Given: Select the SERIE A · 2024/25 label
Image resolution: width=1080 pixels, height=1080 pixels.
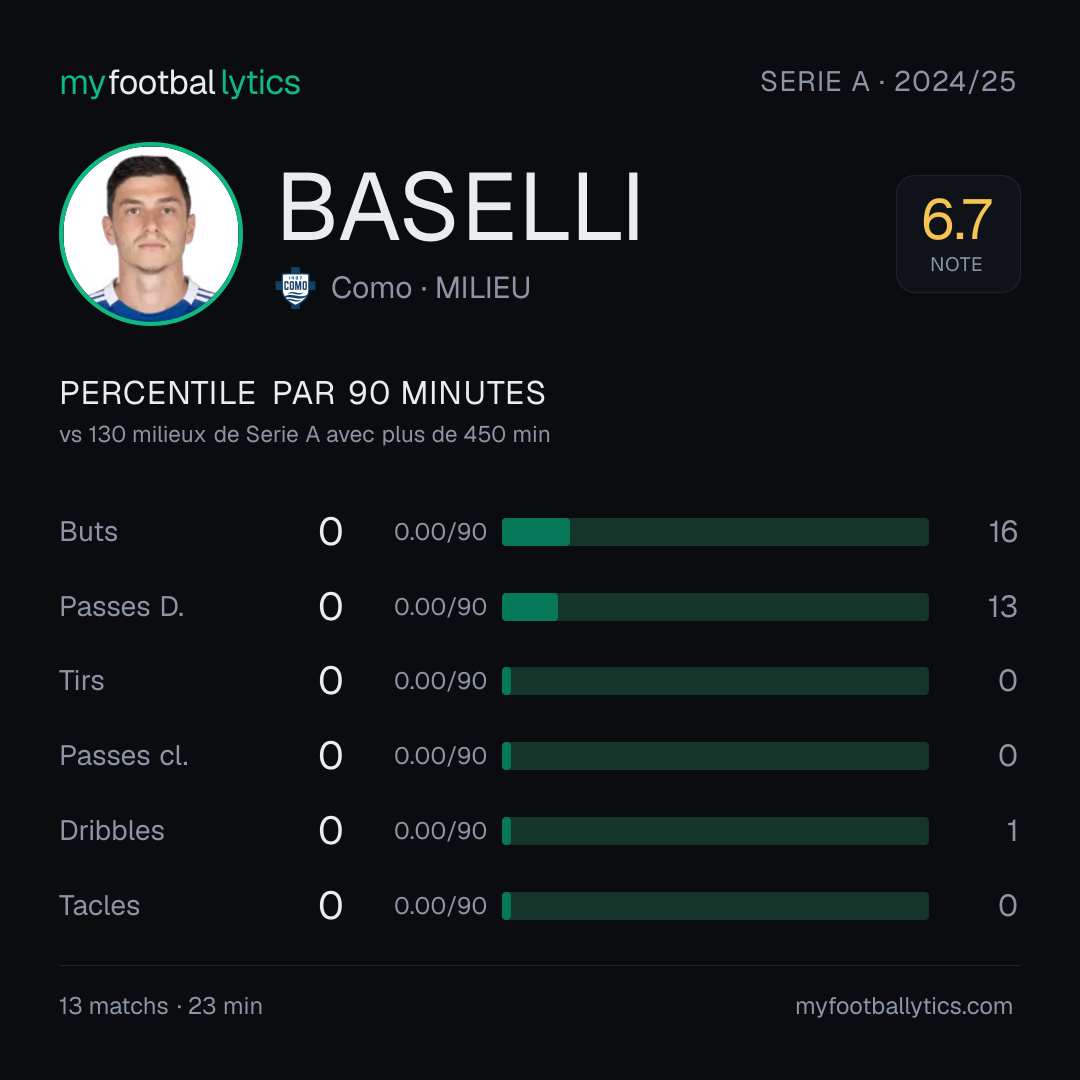Looking at the screenshot, I should (x=888, y=82).
